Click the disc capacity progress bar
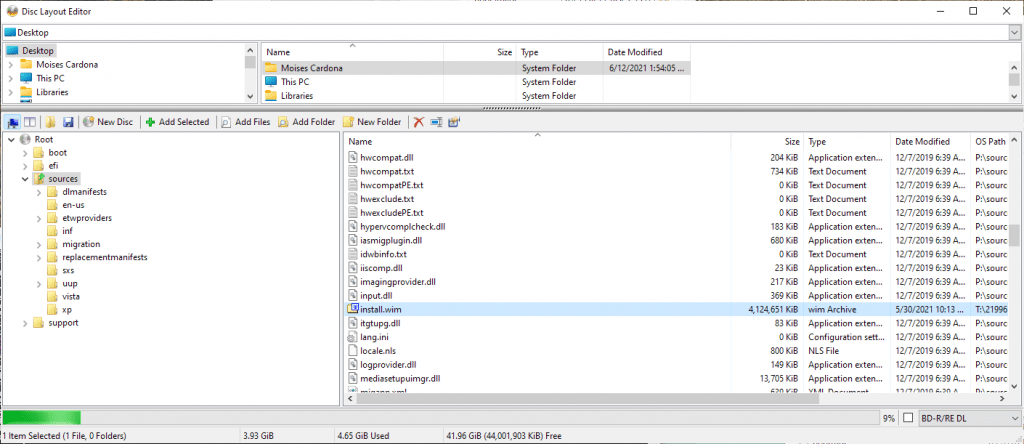The height and width of the screenshot is (444, 1024). point(438,418)
